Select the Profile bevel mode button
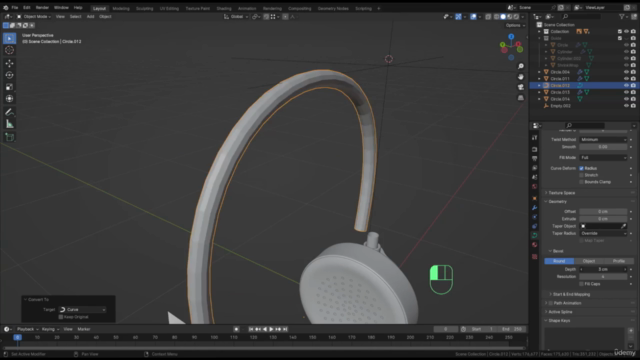640x360 pixels. coord(618,261)
